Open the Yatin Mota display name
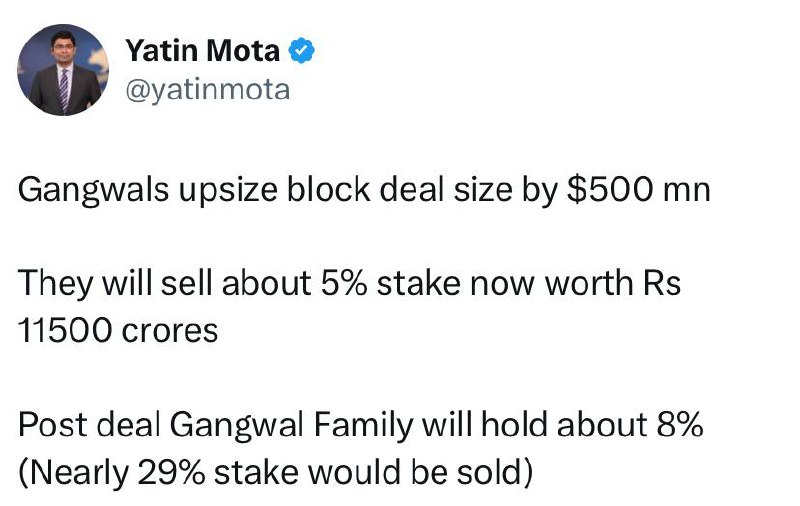 pyautogui.click(x=203, y=50)
